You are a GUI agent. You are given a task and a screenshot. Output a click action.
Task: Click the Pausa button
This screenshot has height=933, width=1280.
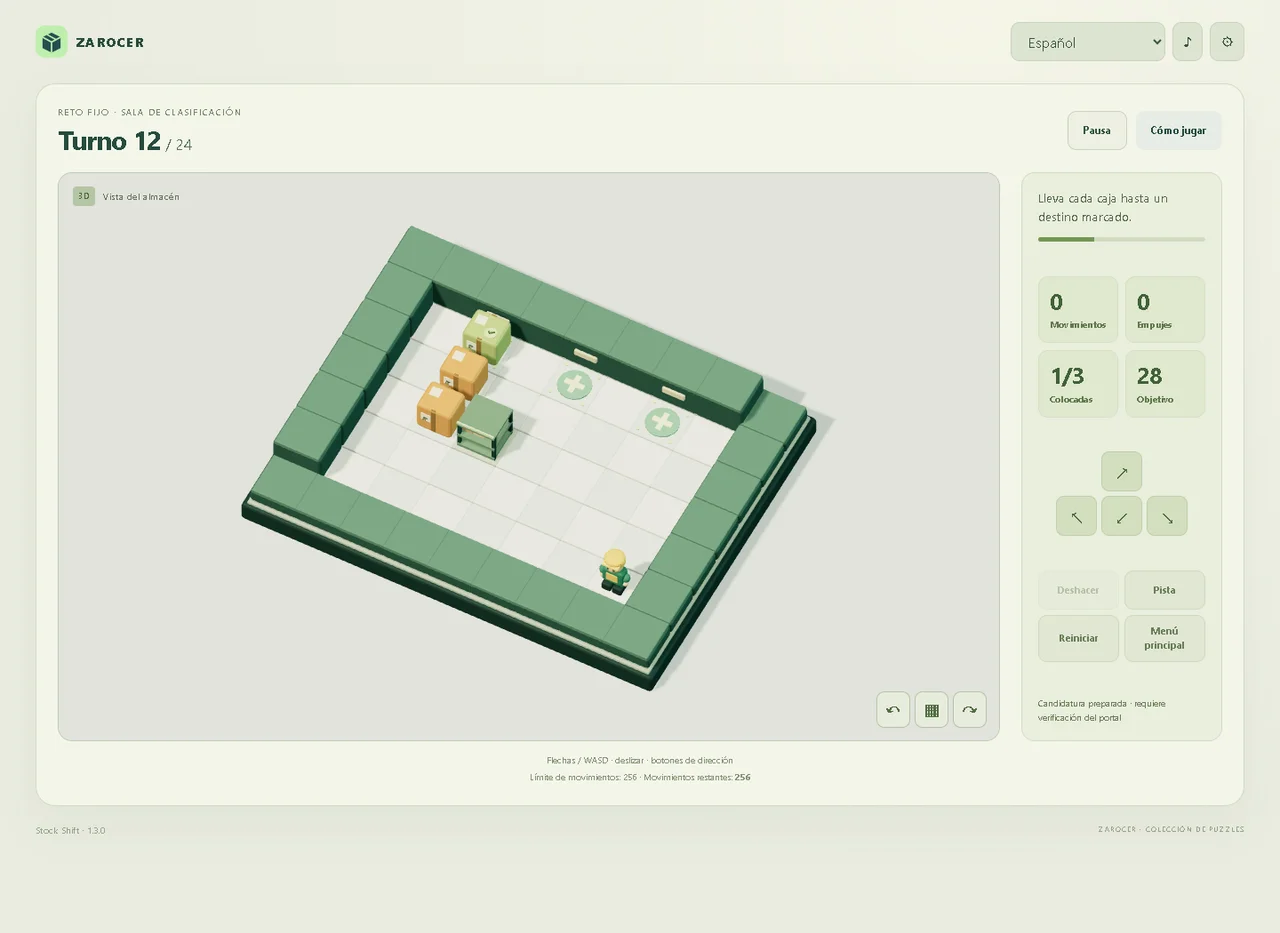pos(1097,130)
